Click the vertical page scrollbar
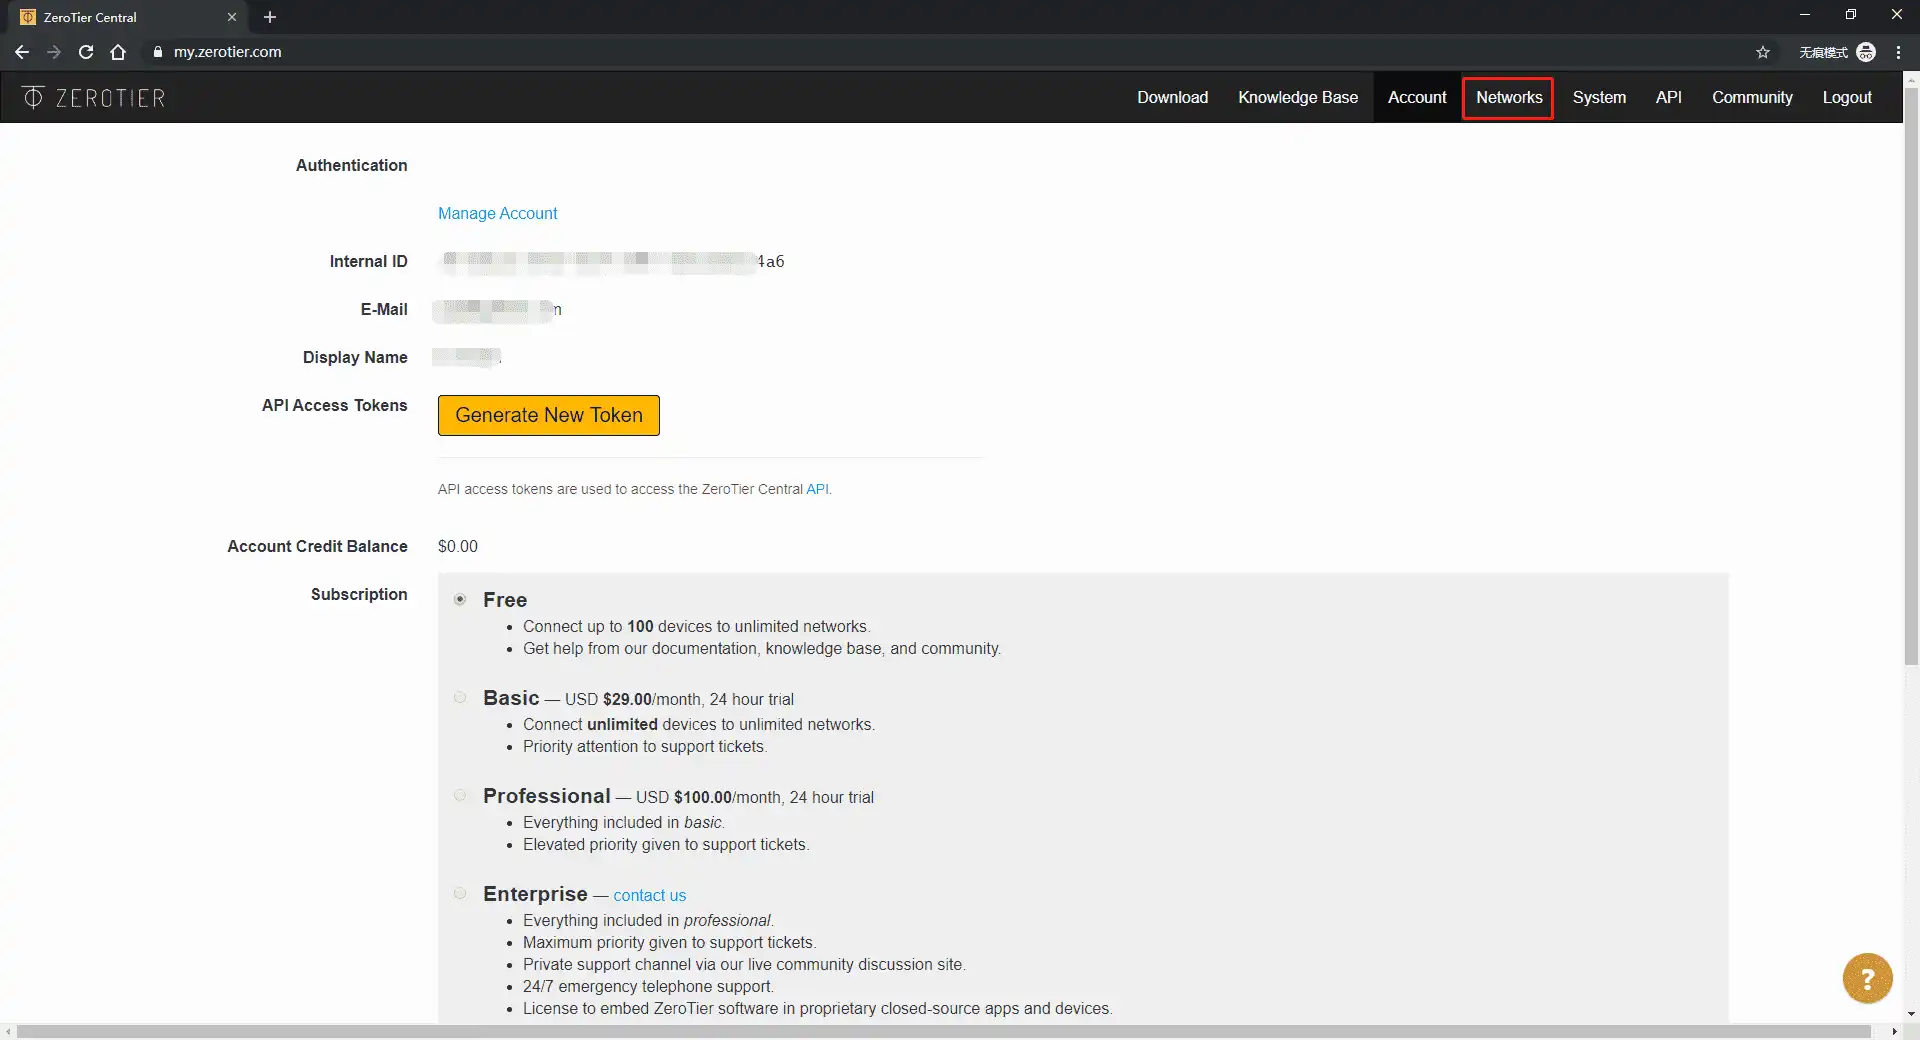The height and width of the screenshot is (1040, 1920). click(x=1911, y=375)
